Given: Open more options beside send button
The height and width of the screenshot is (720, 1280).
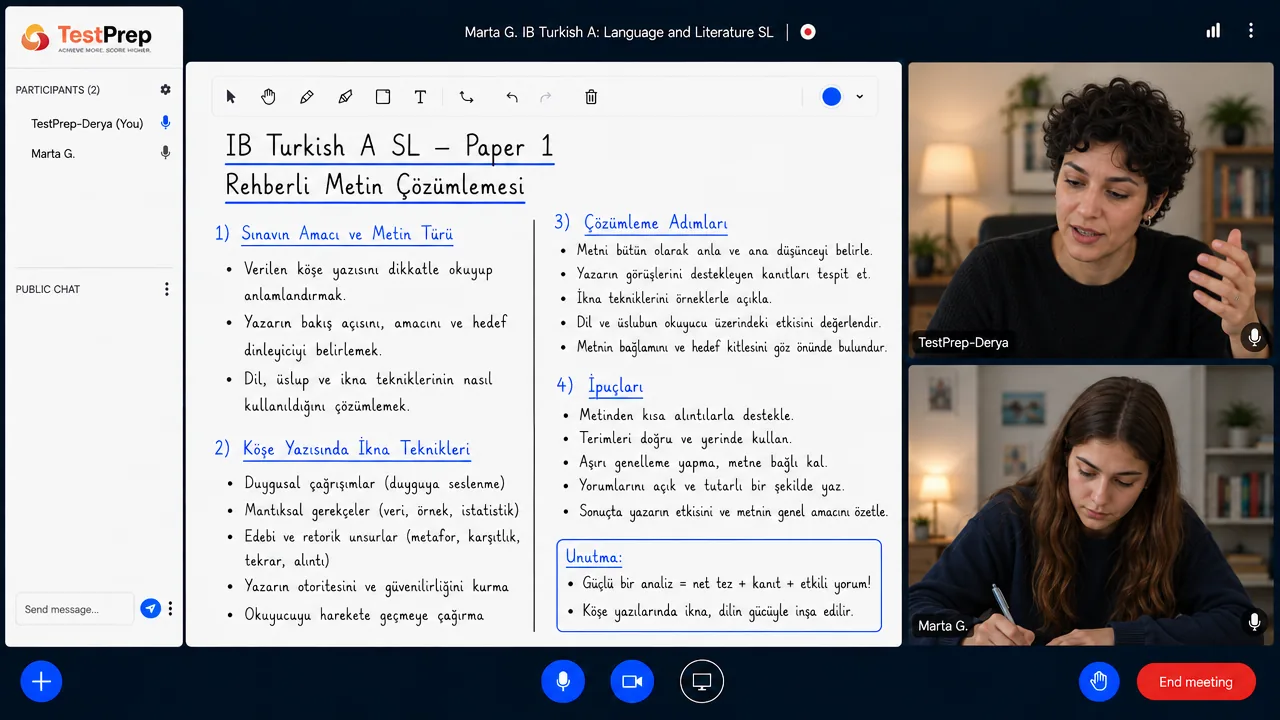Looking at the screenshot, I should [x=171, y=609].
